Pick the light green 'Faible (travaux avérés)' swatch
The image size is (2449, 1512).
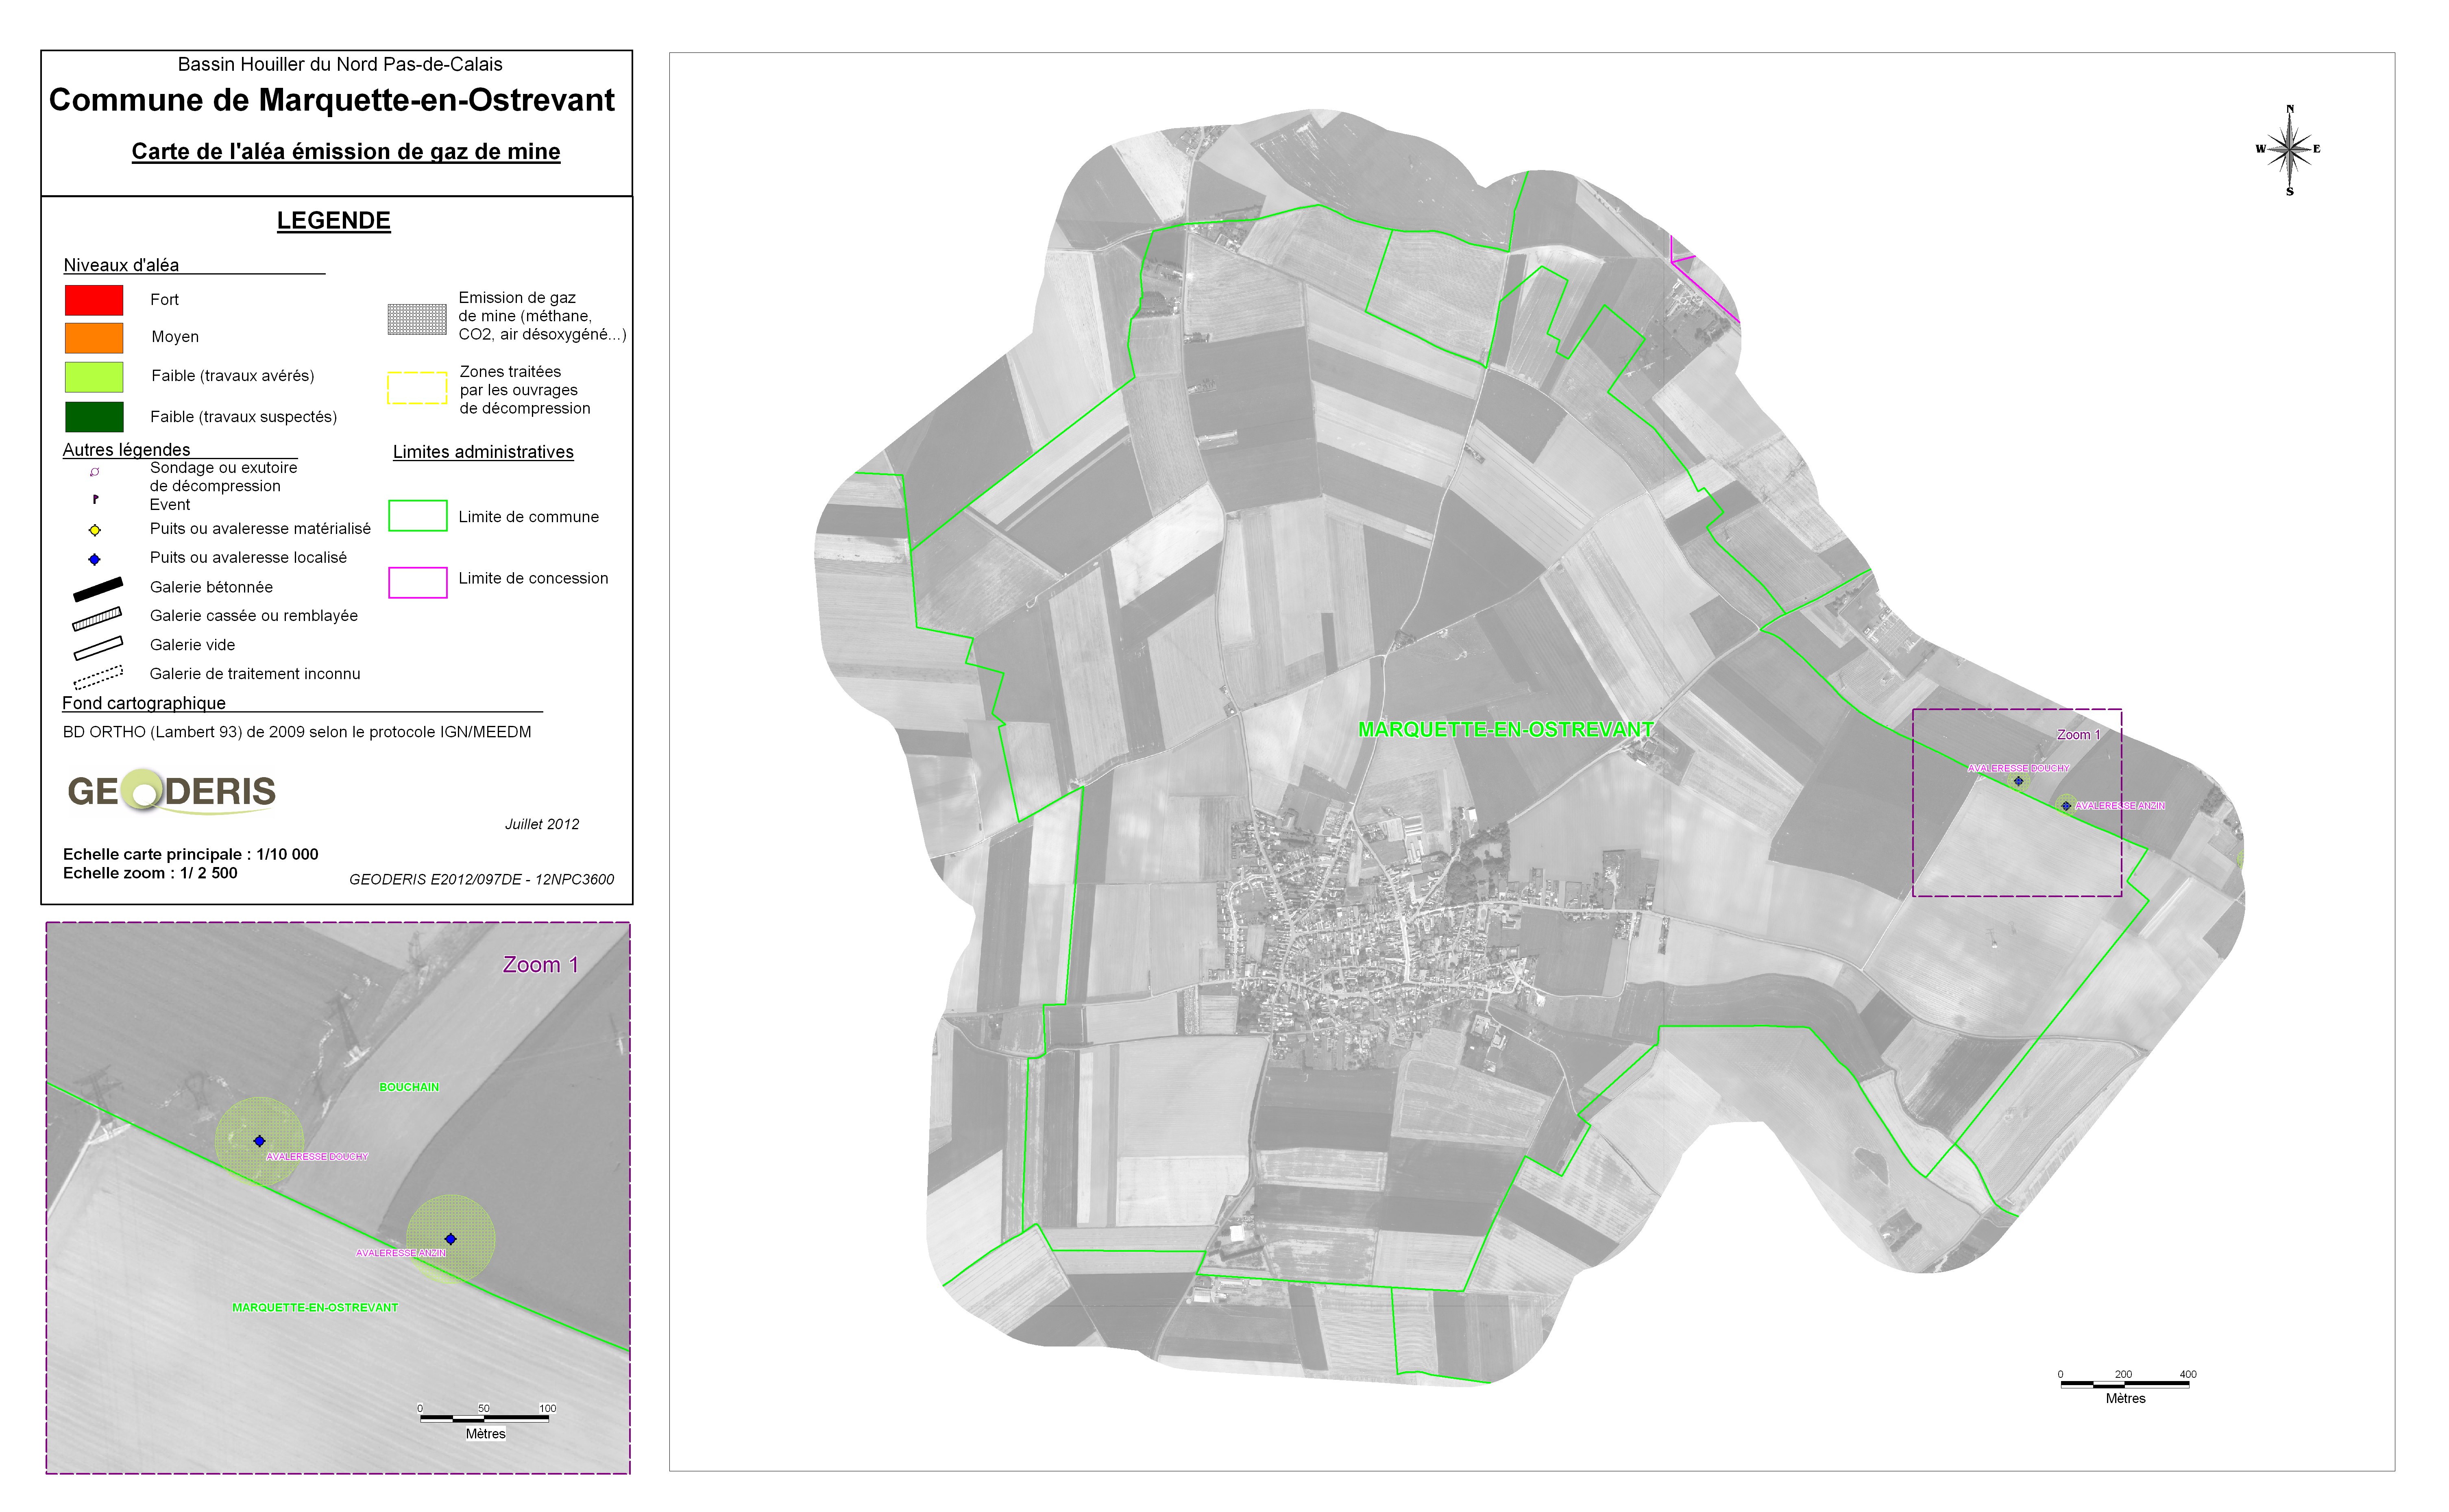coord(94,377)
